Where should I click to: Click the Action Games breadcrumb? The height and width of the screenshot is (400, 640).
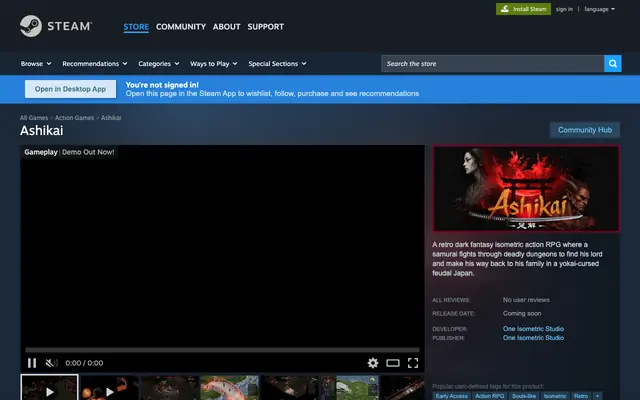coord(74,118)
